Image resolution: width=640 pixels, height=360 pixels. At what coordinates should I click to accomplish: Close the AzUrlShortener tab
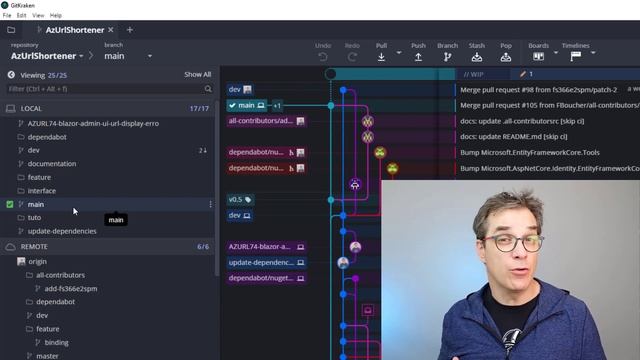coord(111,30)
